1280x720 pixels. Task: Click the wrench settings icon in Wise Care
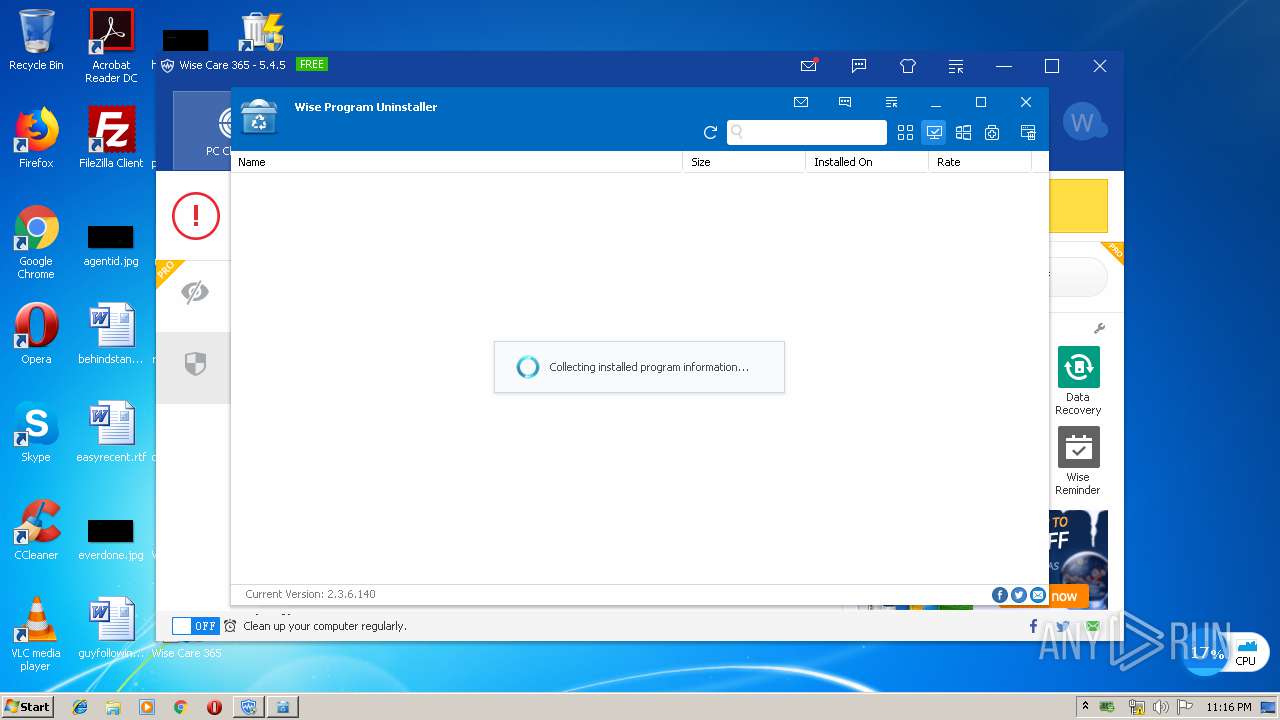tap(1099, 328)
